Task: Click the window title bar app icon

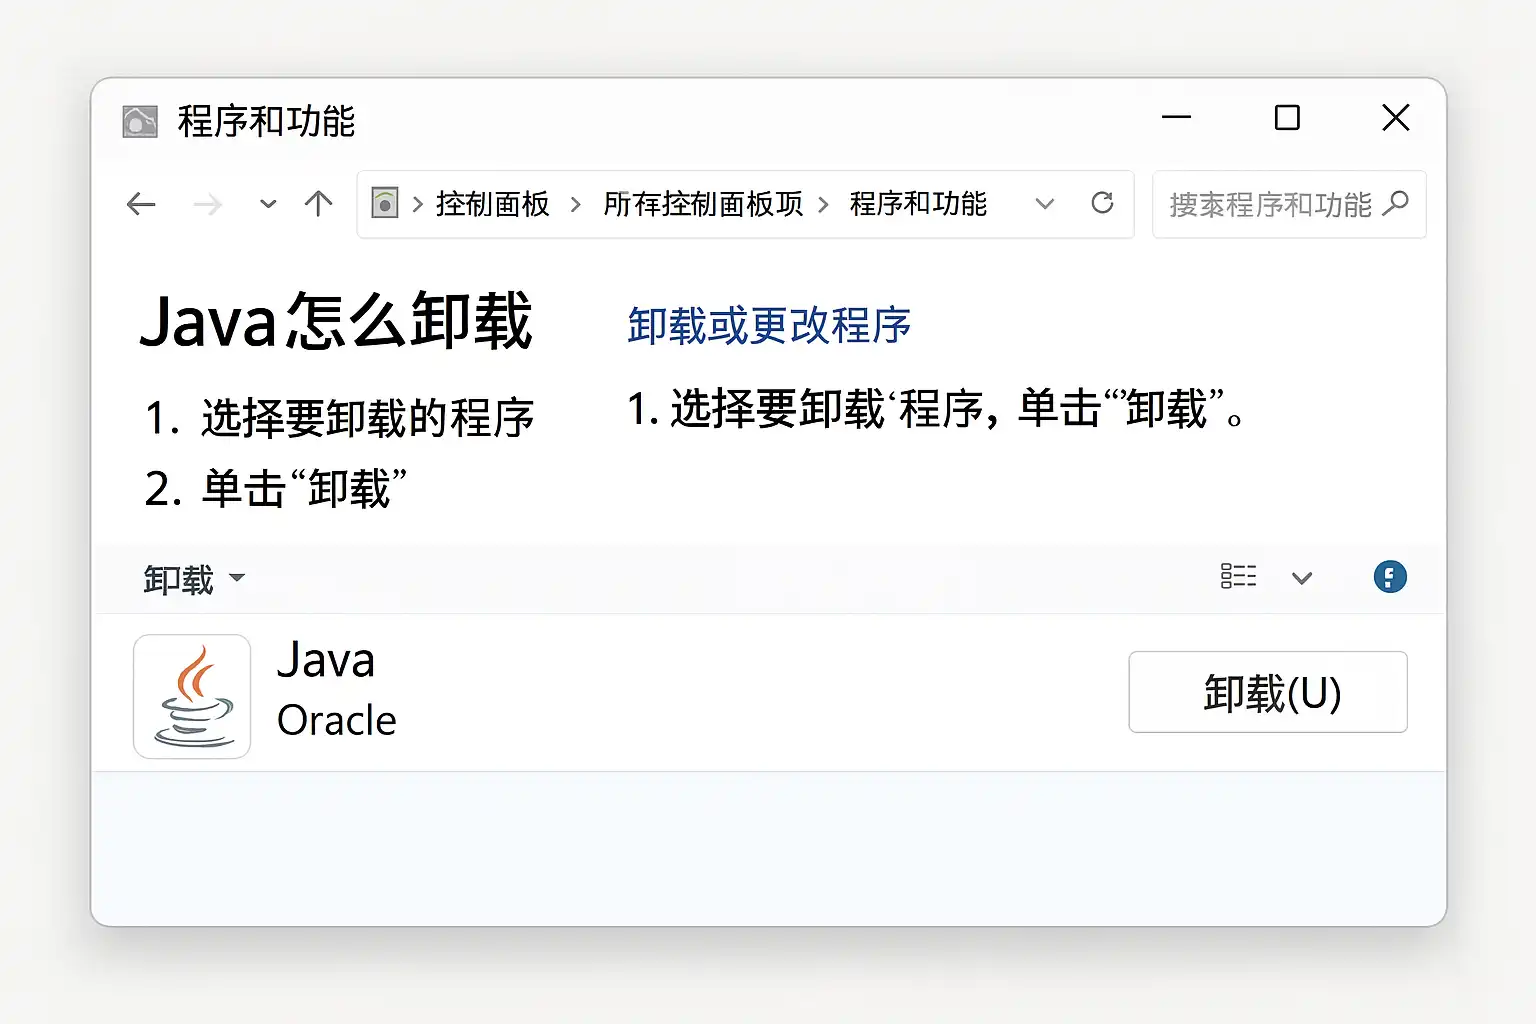Action: click(140, 121)
